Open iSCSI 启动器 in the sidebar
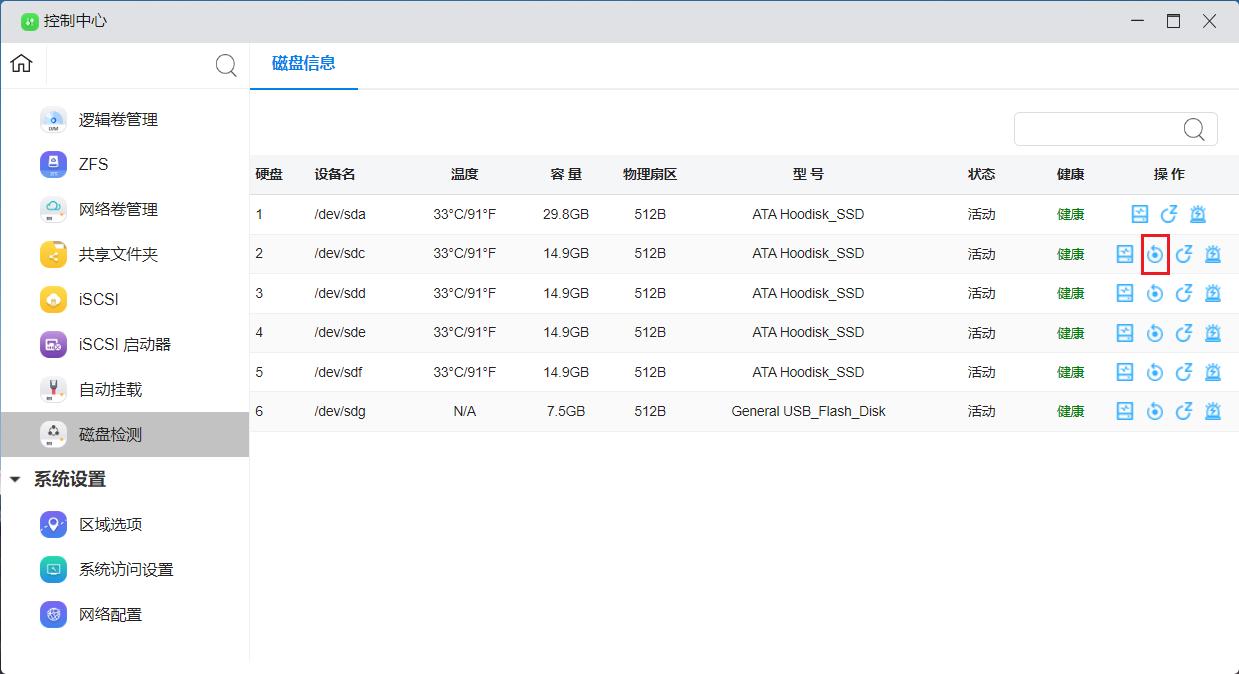Viewport: 1239px width, 674px height. click(124, 344)
